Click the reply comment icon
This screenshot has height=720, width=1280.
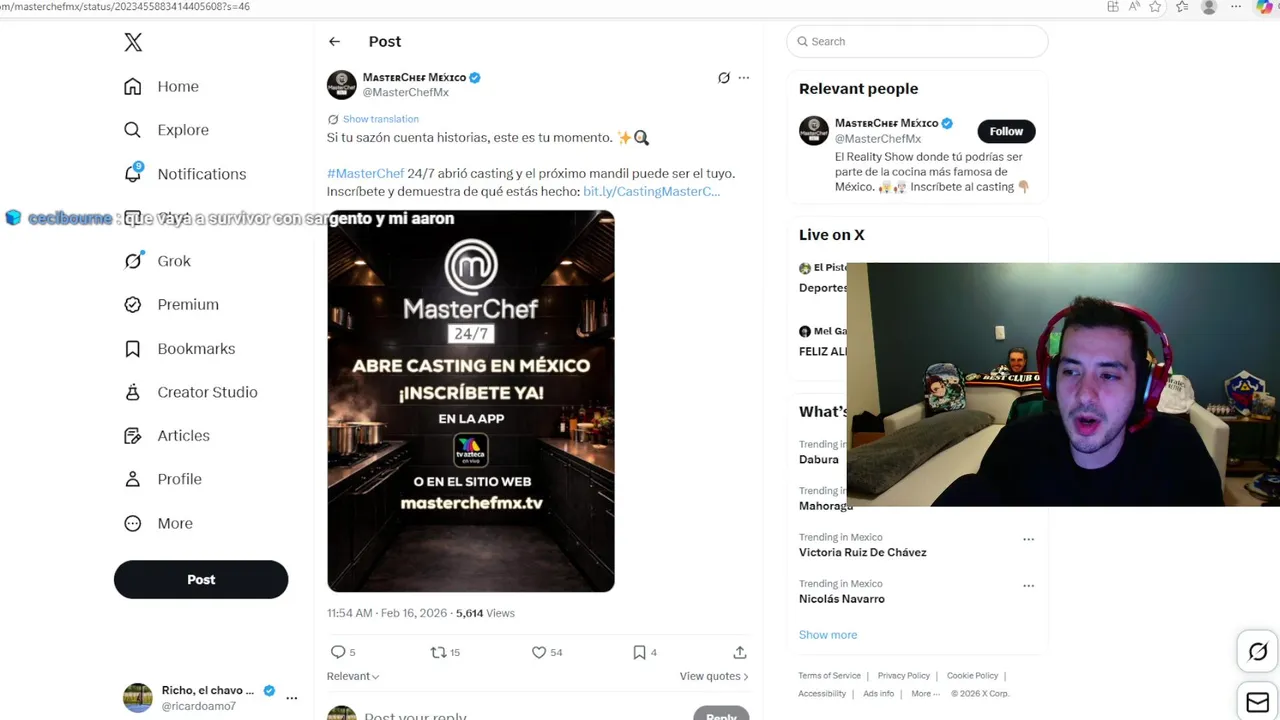(338, 652)
